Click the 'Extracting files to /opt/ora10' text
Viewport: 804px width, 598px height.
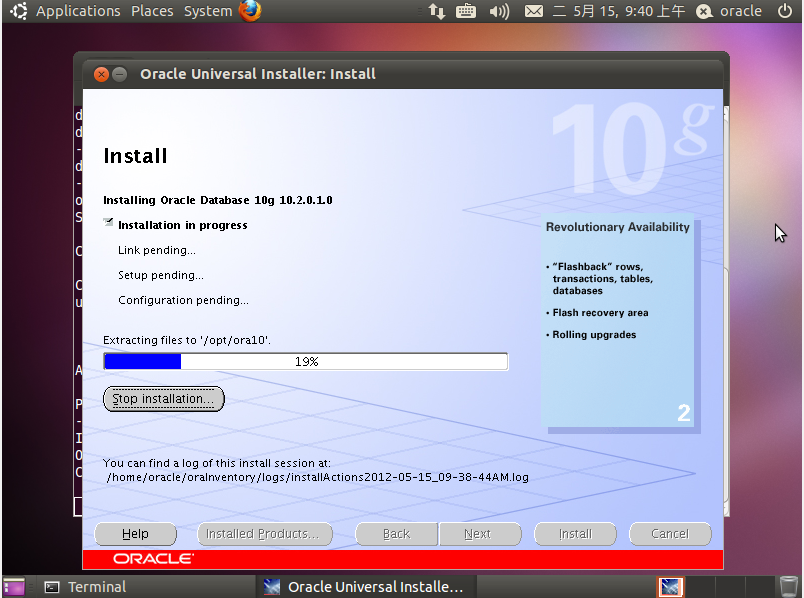tap(187, 341)
